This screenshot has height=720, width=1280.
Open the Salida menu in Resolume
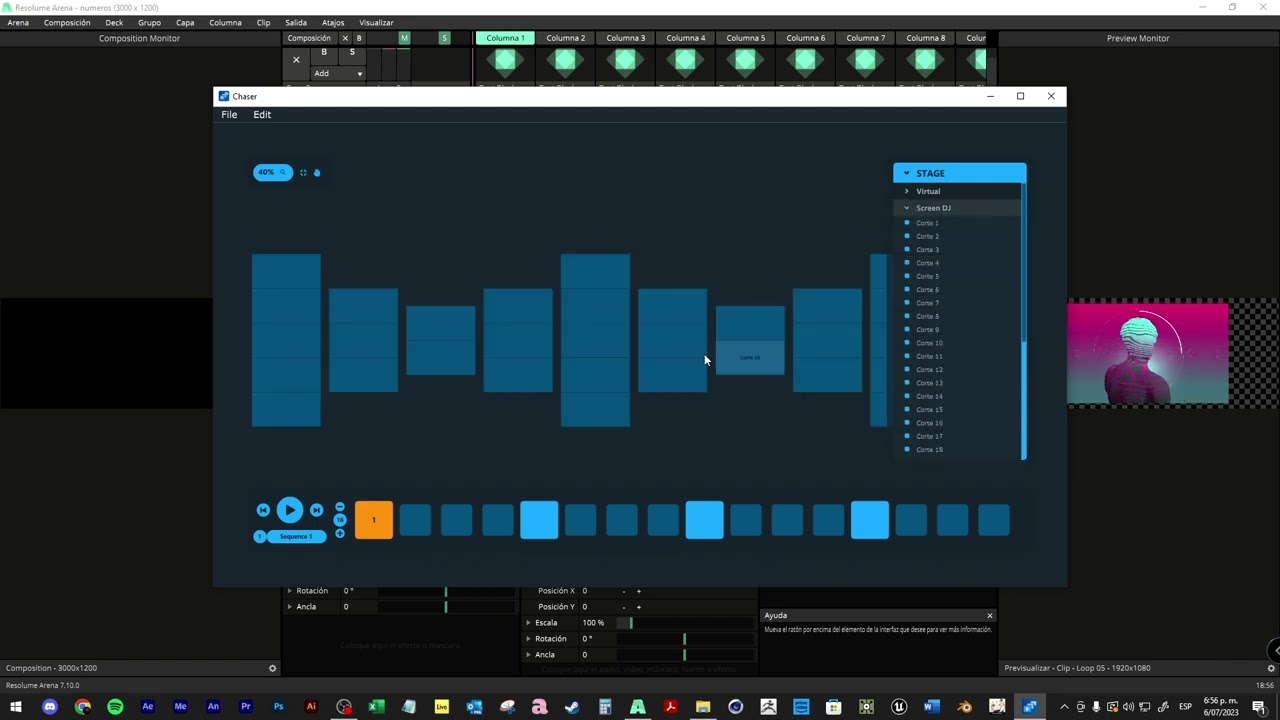(296, 22)
